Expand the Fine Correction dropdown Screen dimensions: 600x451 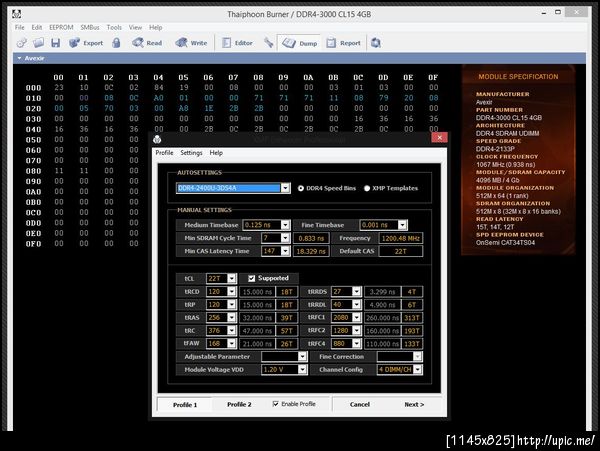point(418,357)
